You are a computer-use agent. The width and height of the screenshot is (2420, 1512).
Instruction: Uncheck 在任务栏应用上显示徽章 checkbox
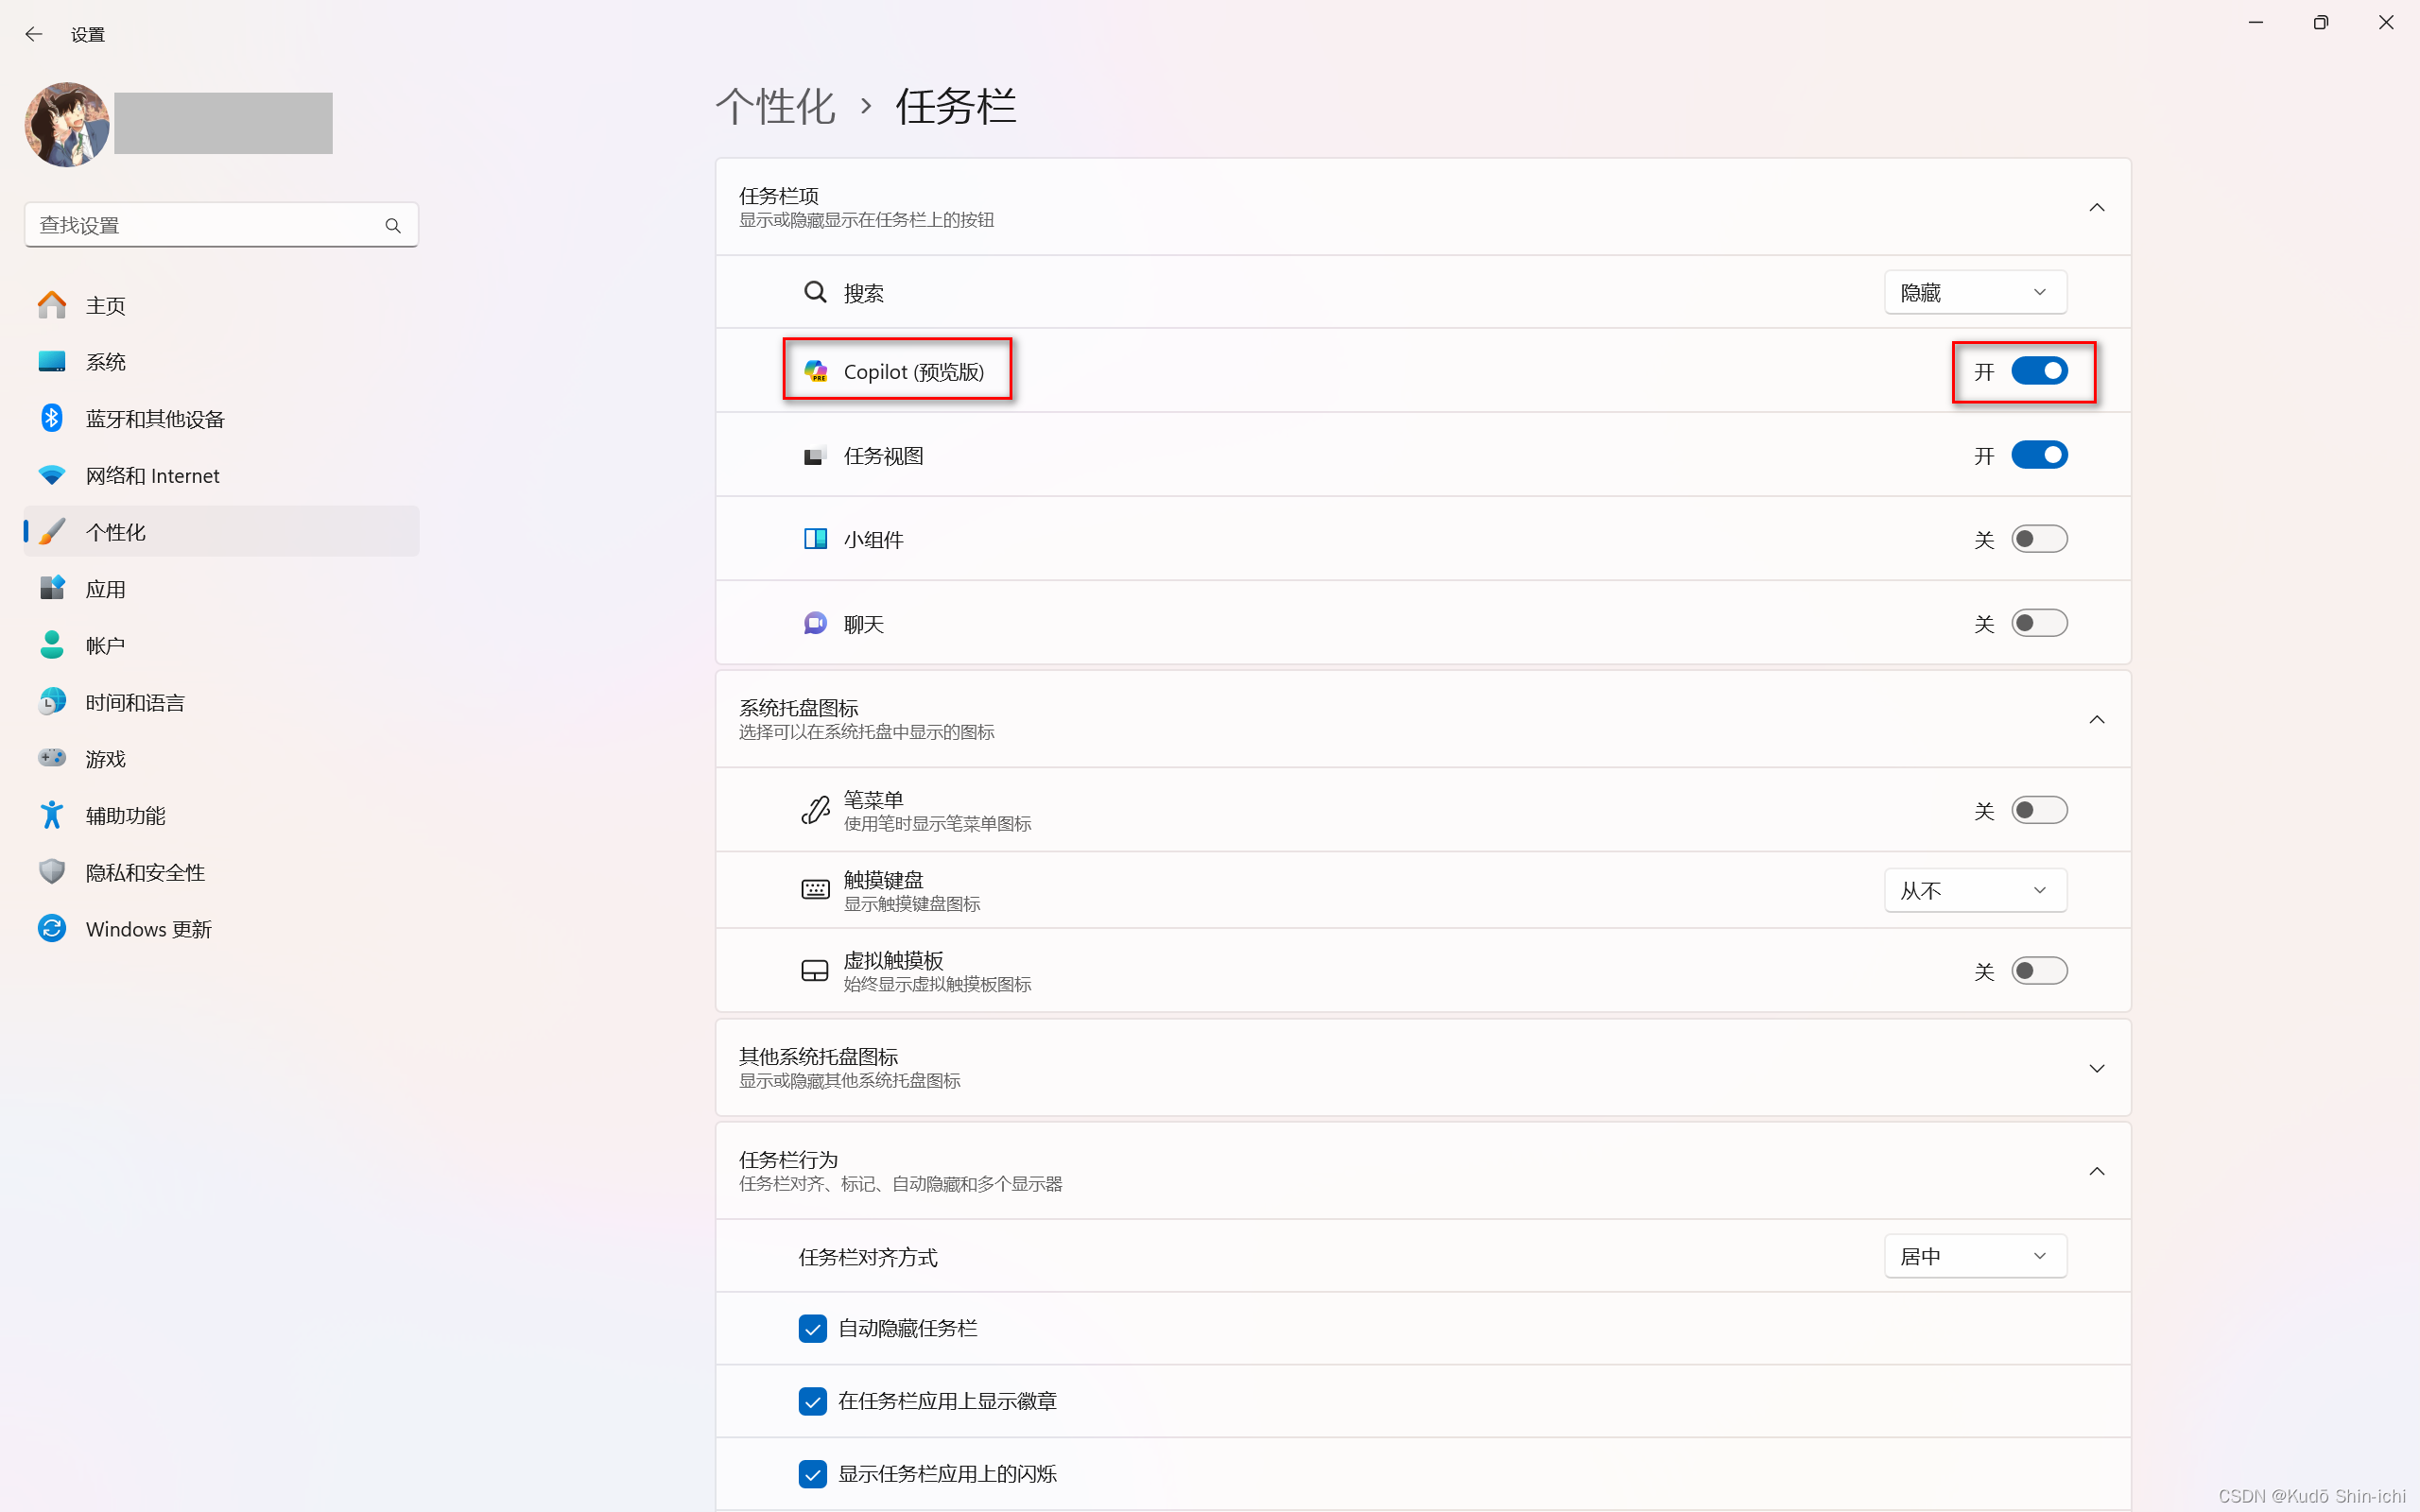point(812,1401)
